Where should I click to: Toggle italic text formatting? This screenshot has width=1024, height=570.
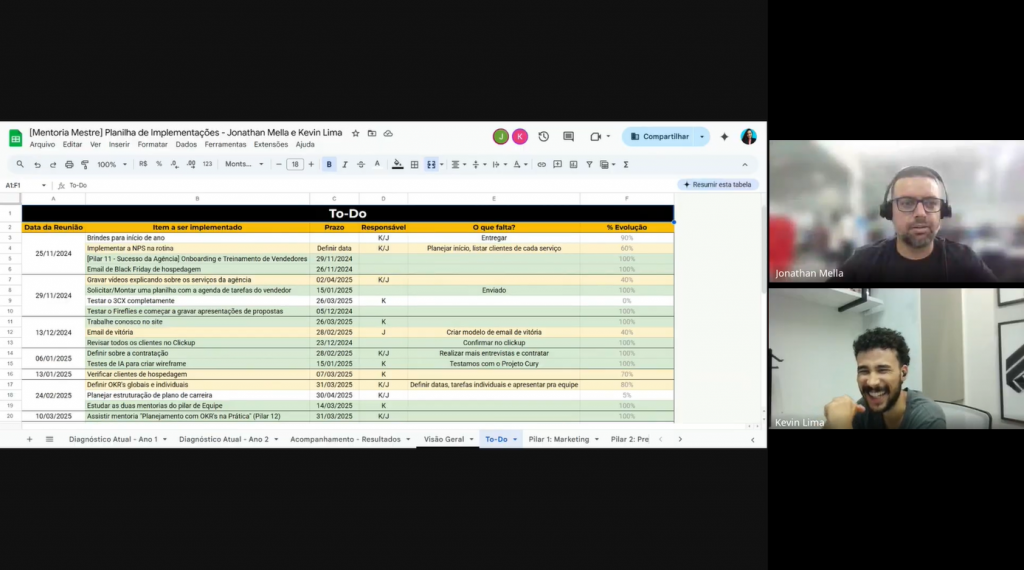(x=345, y=164)
